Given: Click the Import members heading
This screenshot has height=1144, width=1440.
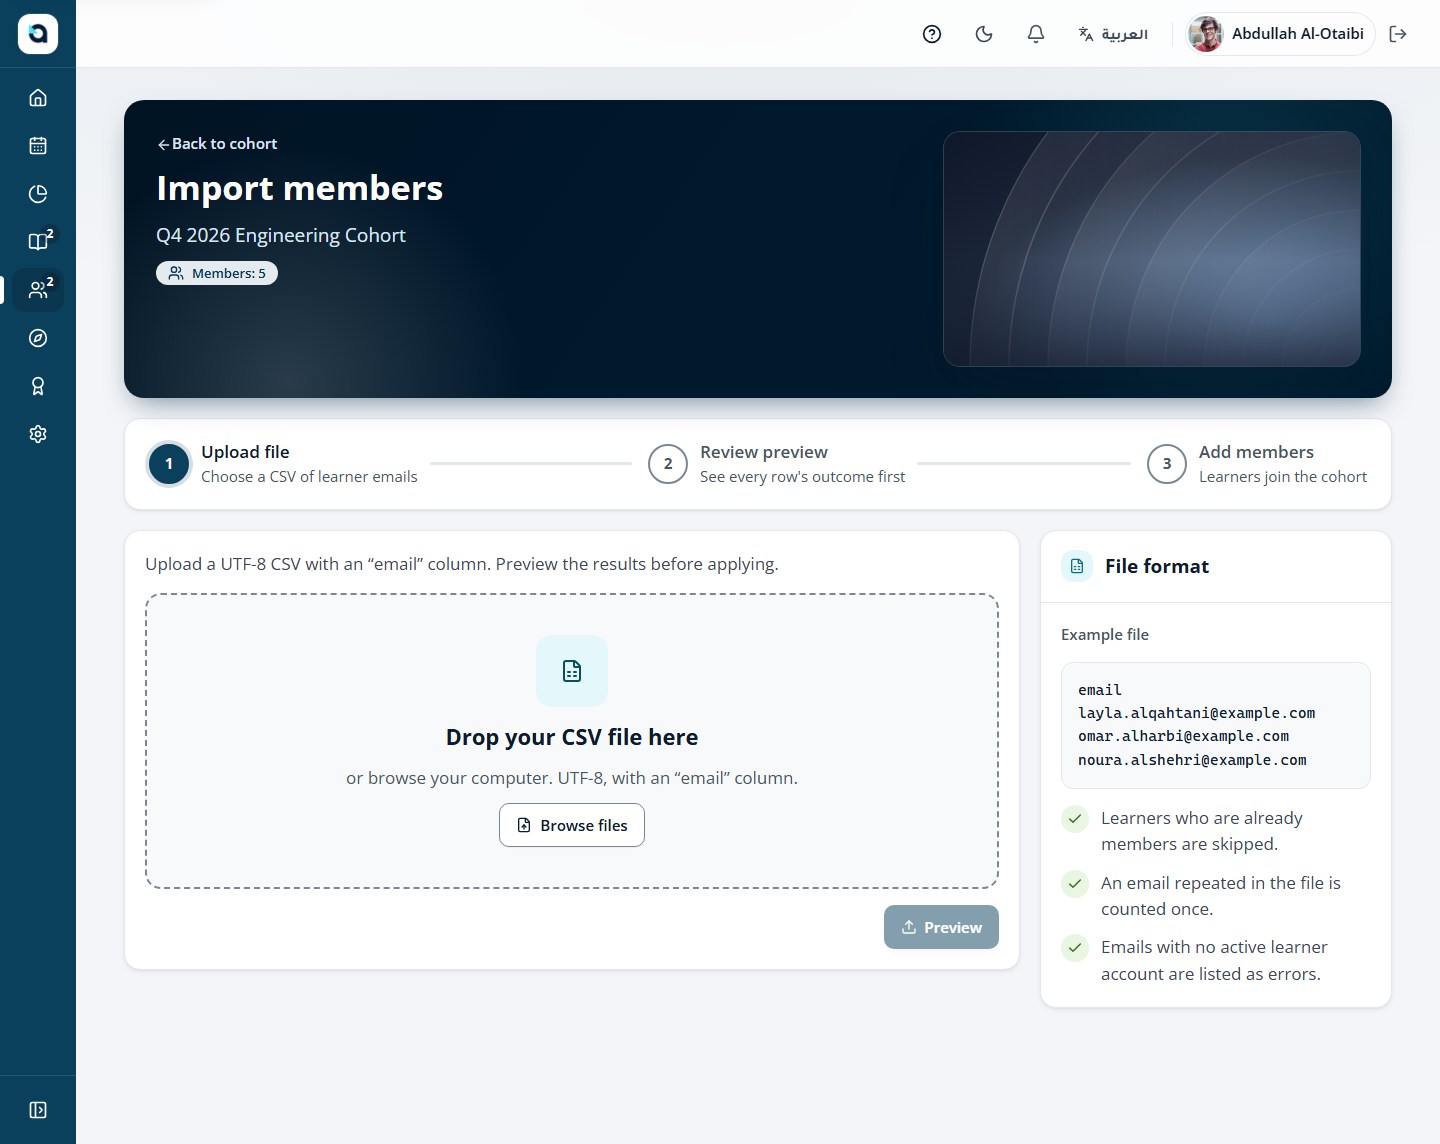Looking at the screenshot, I should (x=299, y=188).
